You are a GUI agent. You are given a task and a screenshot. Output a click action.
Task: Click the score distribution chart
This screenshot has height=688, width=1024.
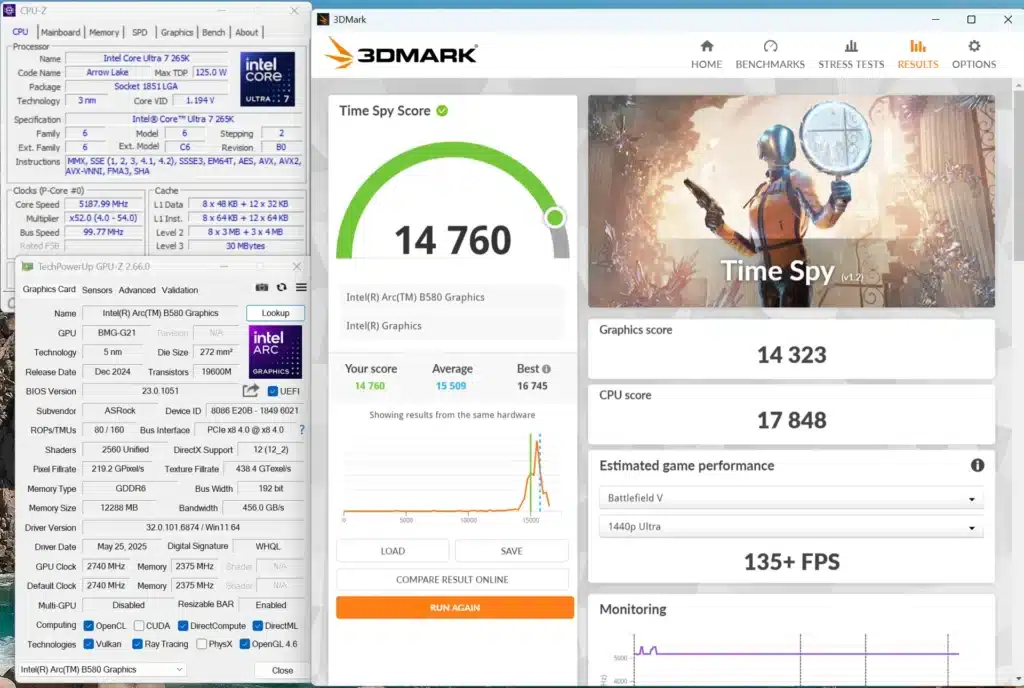(x=452, y=476)
